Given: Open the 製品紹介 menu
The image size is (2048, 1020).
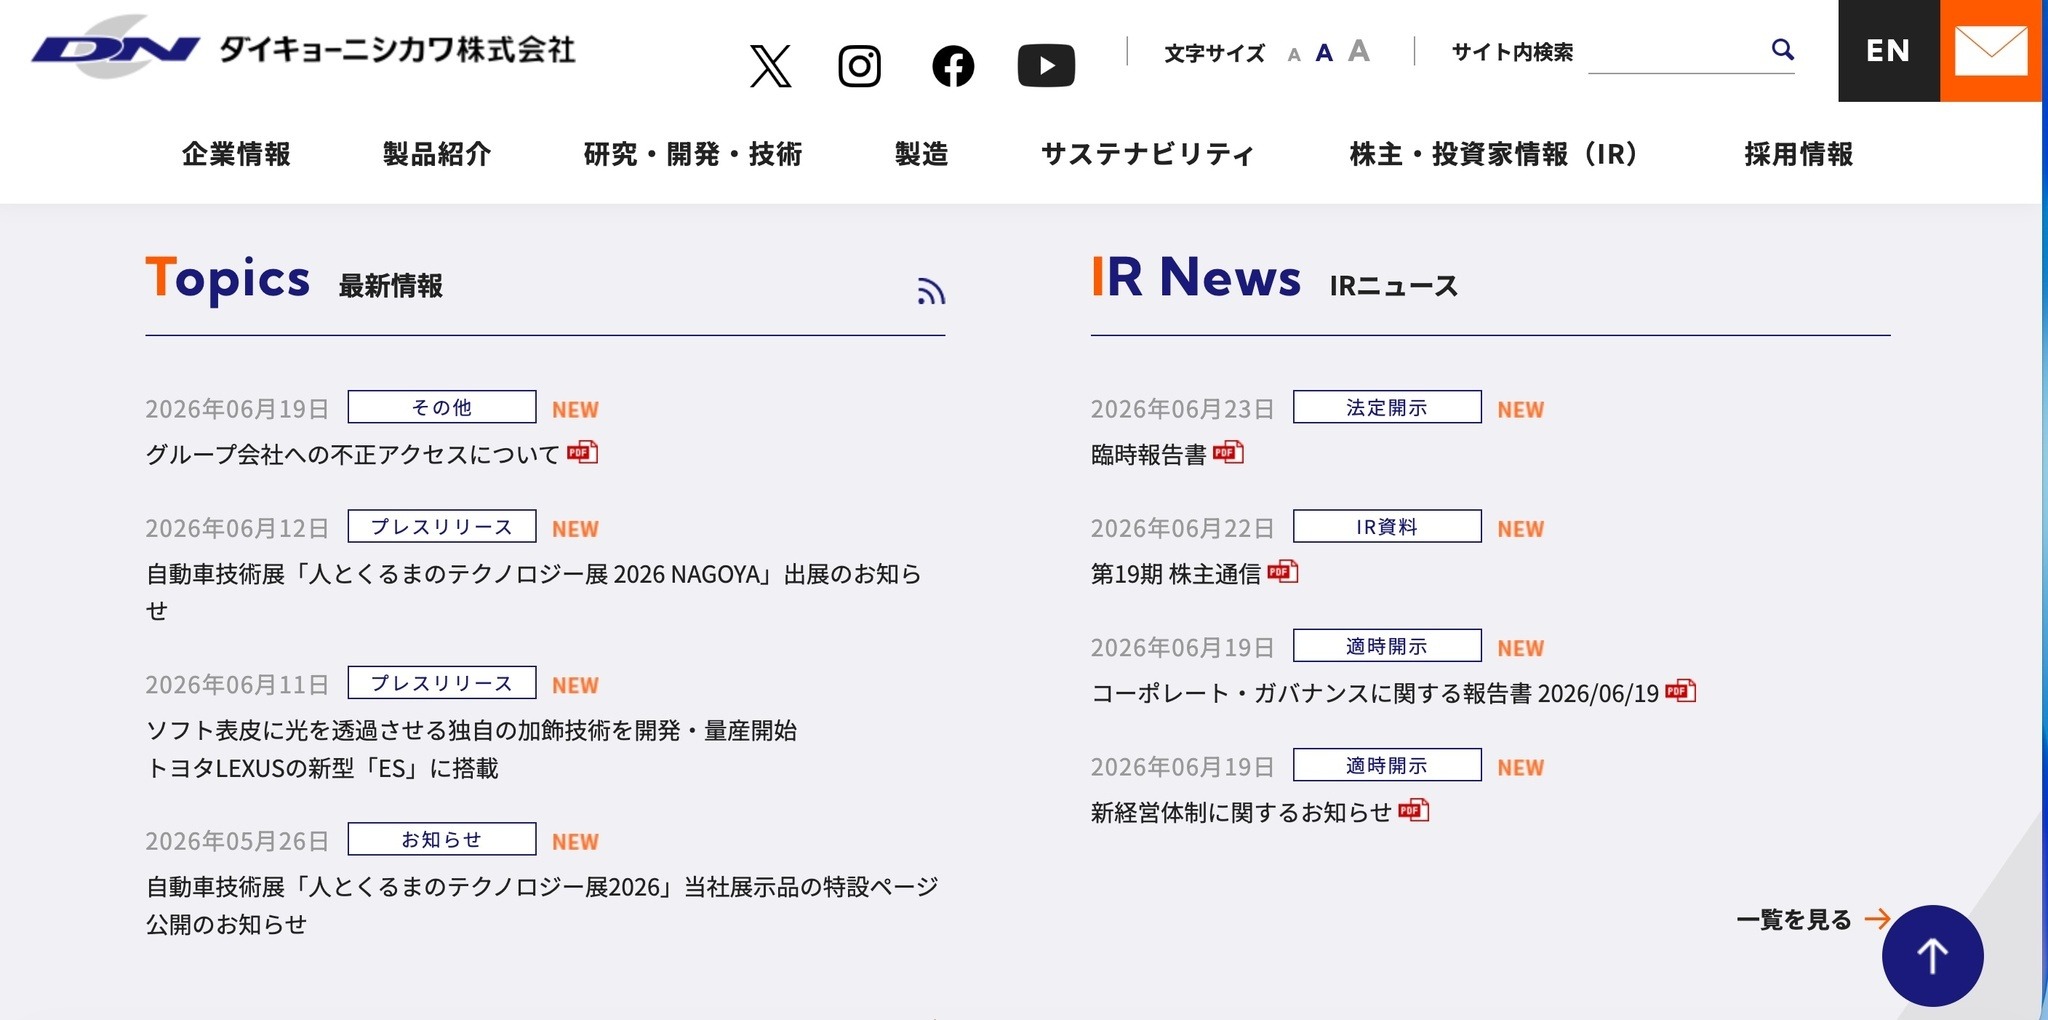Looking at the screenshot, I should (437, 154).
